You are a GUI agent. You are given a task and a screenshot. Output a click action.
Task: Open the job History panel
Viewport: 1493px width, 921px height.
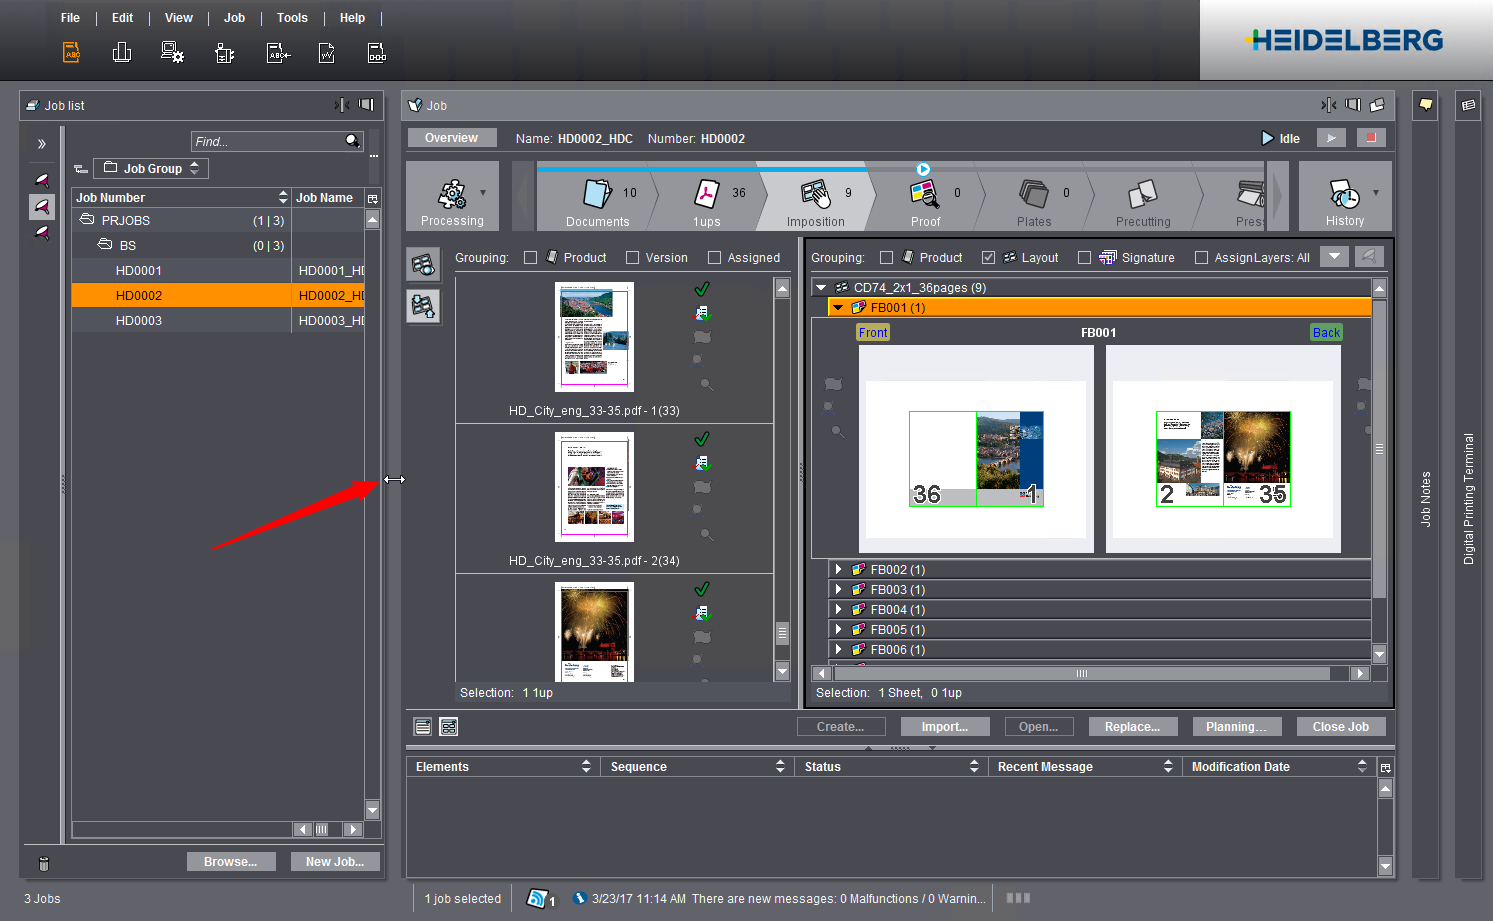(1344, 196)
